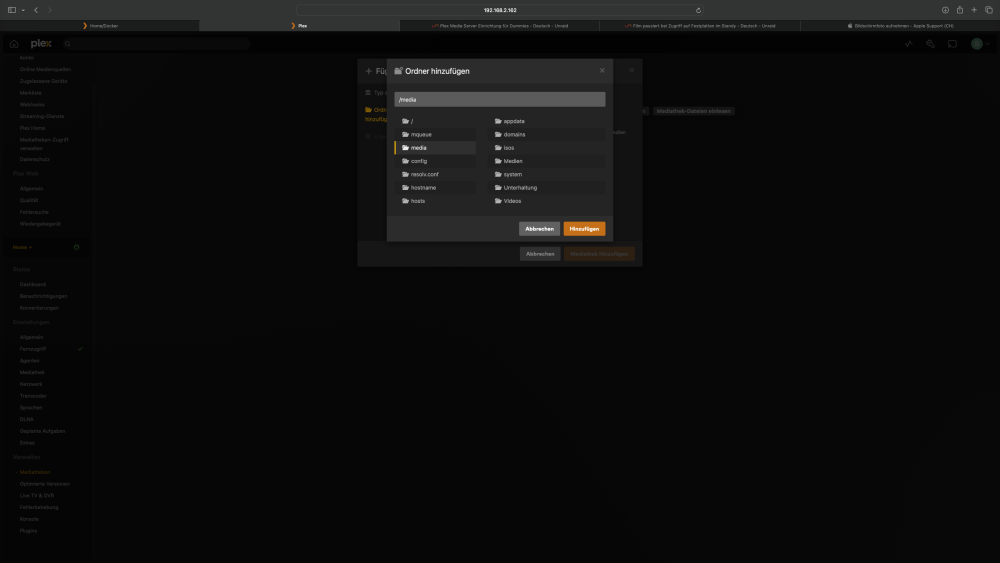
Task: Click the green server status icon next to Home
Action: 77,247
